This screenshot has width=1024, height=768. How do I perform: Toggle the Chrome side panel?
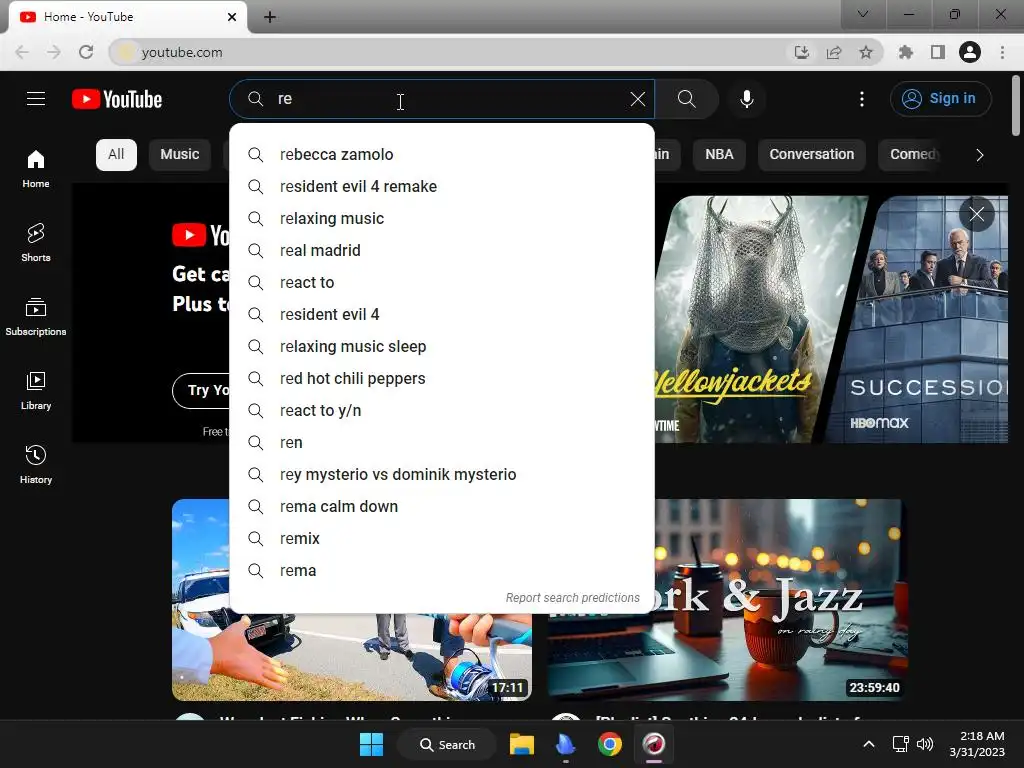tap(938, 52)
